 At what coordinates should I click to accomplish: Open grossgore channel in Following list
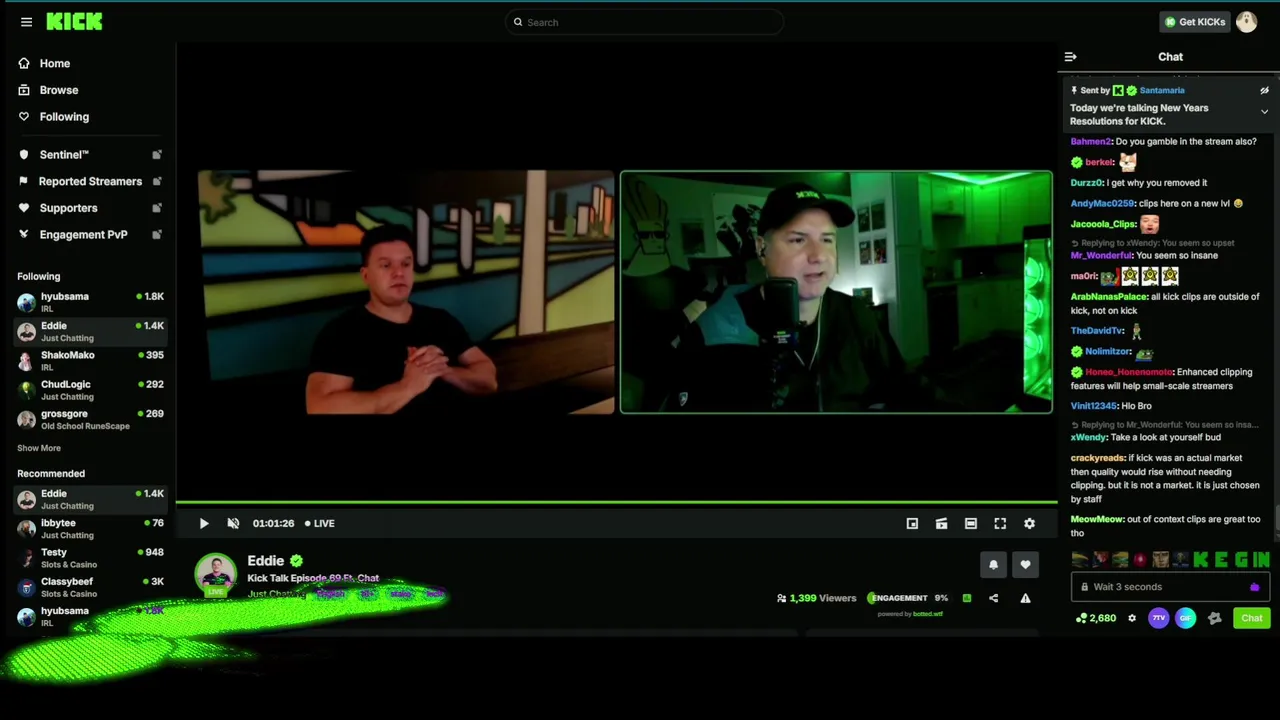tap(90, 419)
